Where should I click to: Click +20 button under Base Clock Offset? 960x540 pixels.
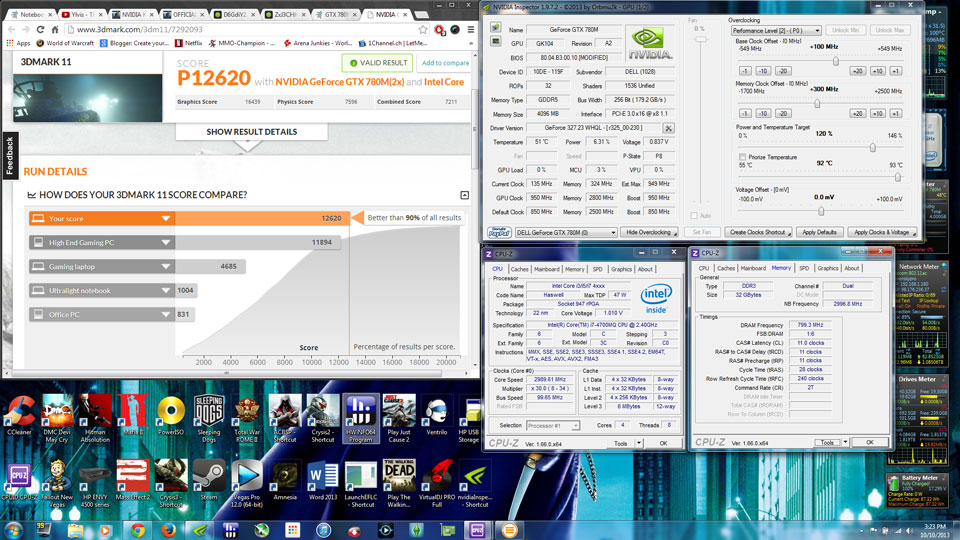pos(857,71)
